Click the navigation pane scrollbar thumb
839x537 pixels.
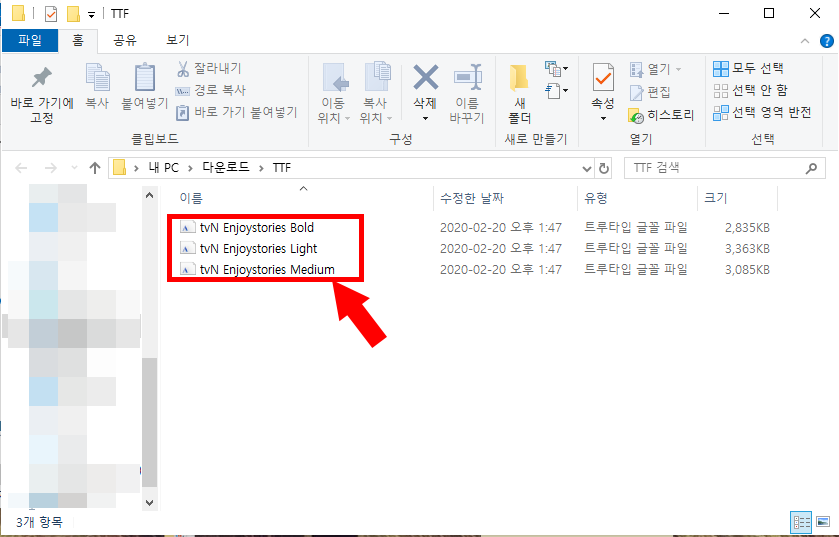150,422
